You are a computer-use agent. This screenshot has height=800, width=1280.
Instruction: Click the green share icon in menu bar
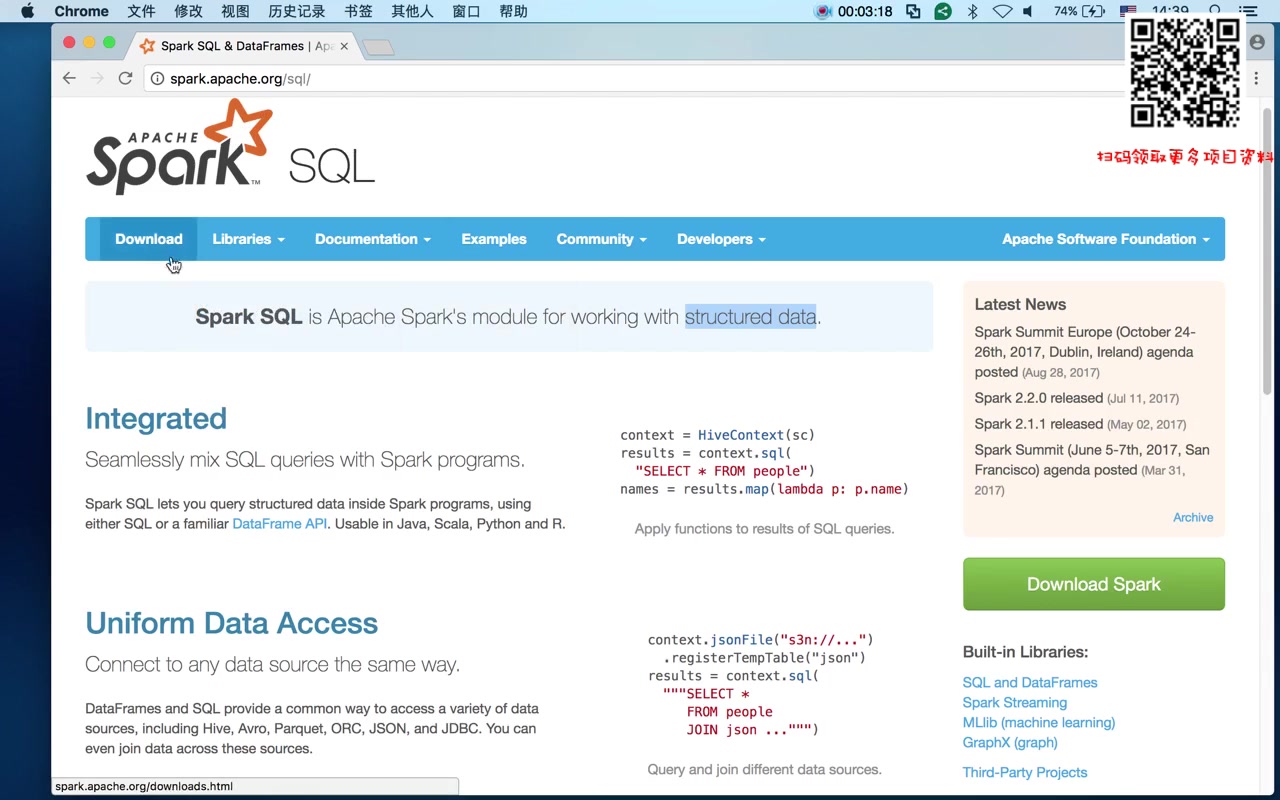pos(943,11)
